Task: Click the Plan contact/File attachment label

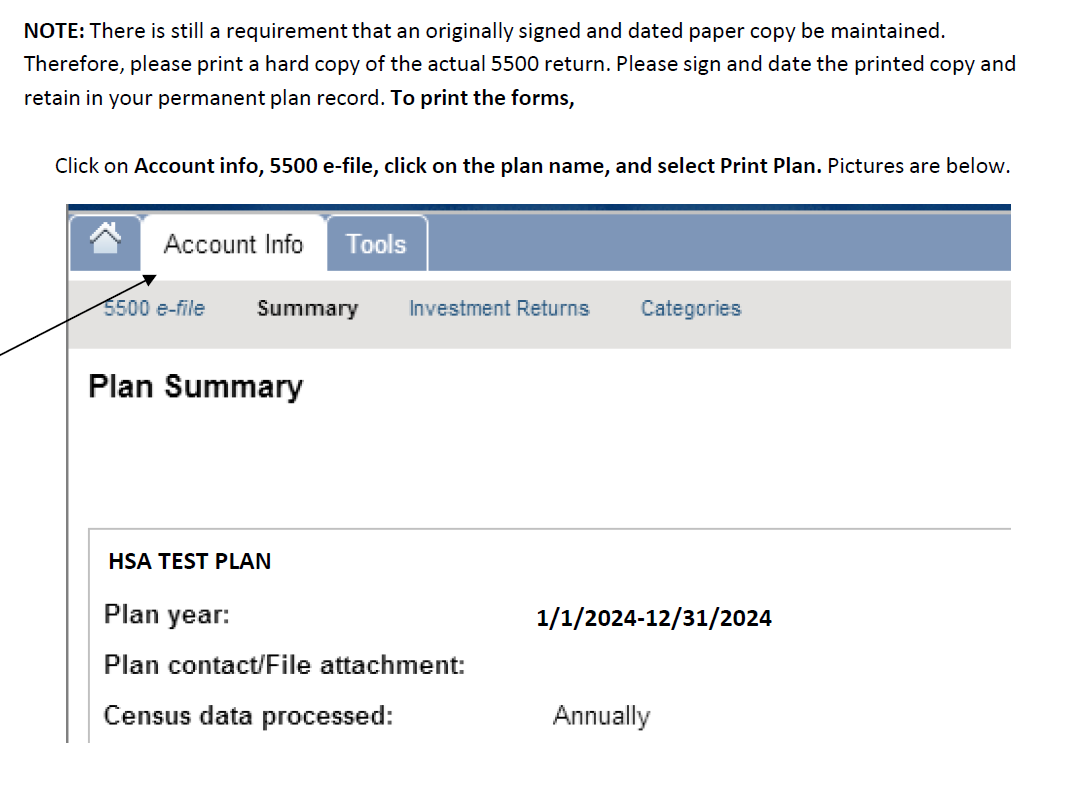Action: click(285, 664)
